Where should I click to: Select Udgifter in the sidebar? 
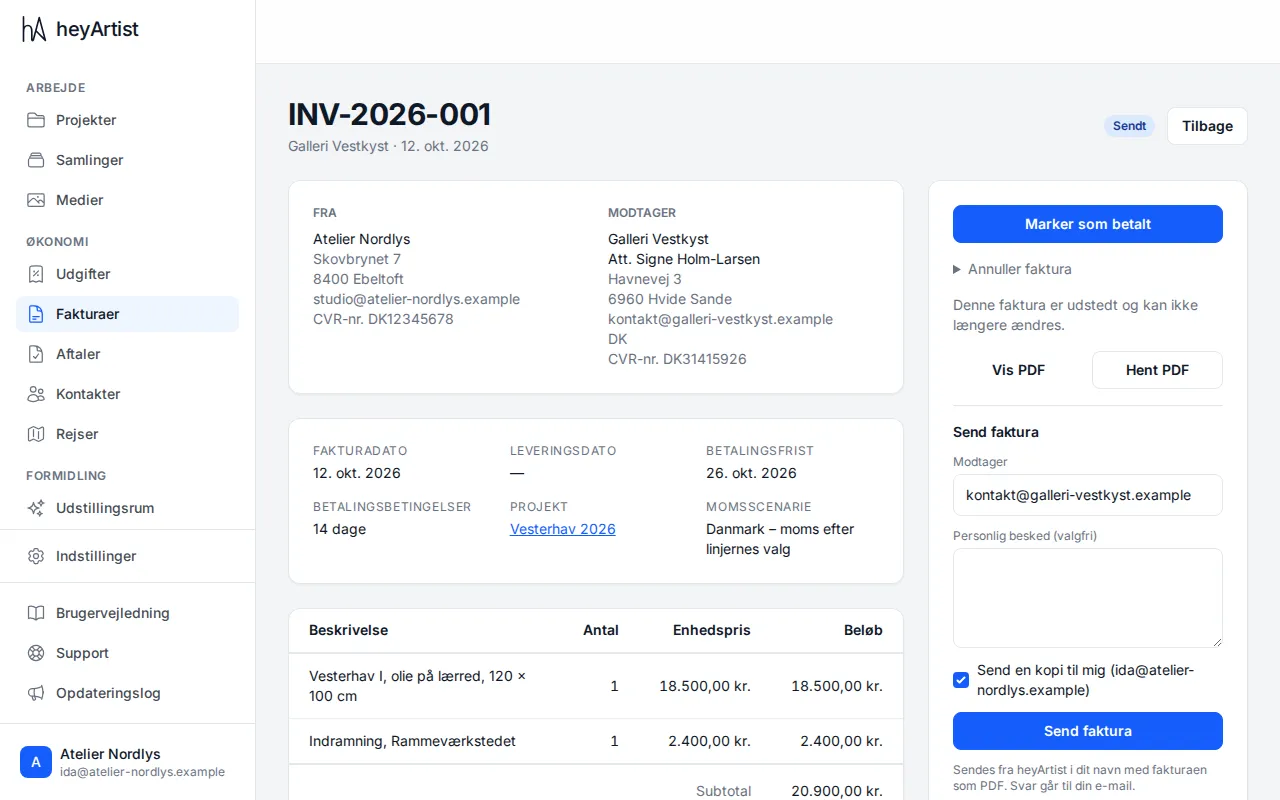[x=128, y=274]
